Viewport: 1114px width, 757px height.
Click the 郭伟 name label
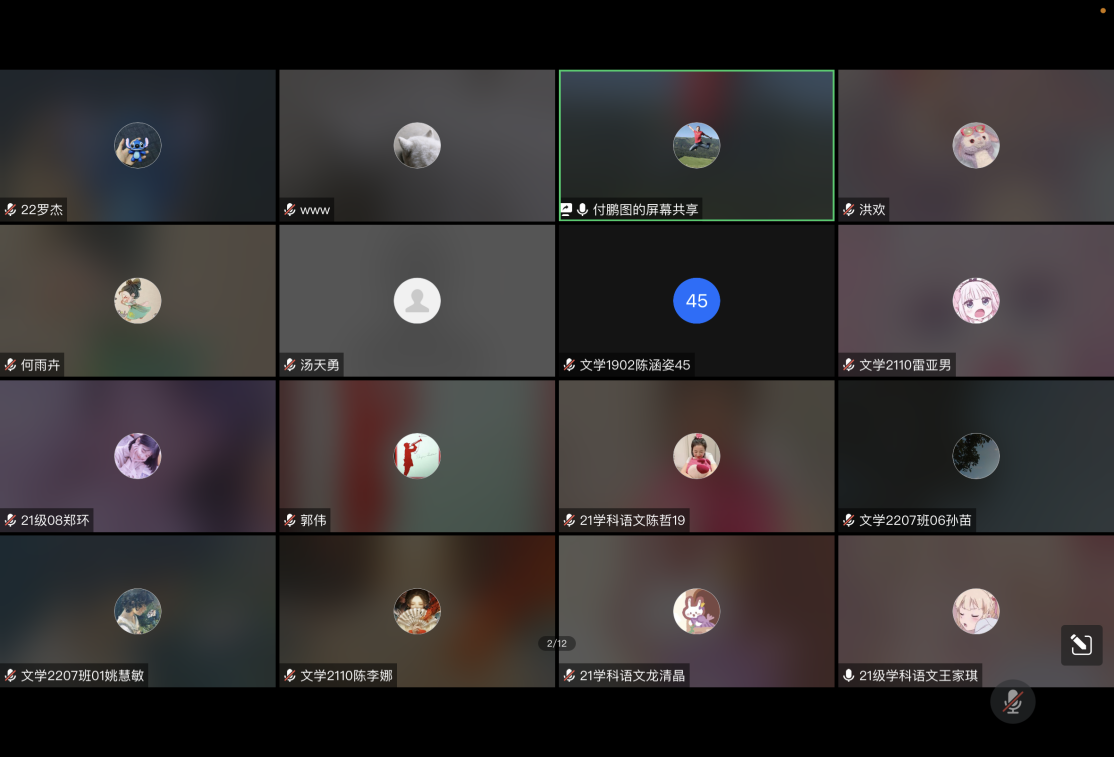click(313, 520)
